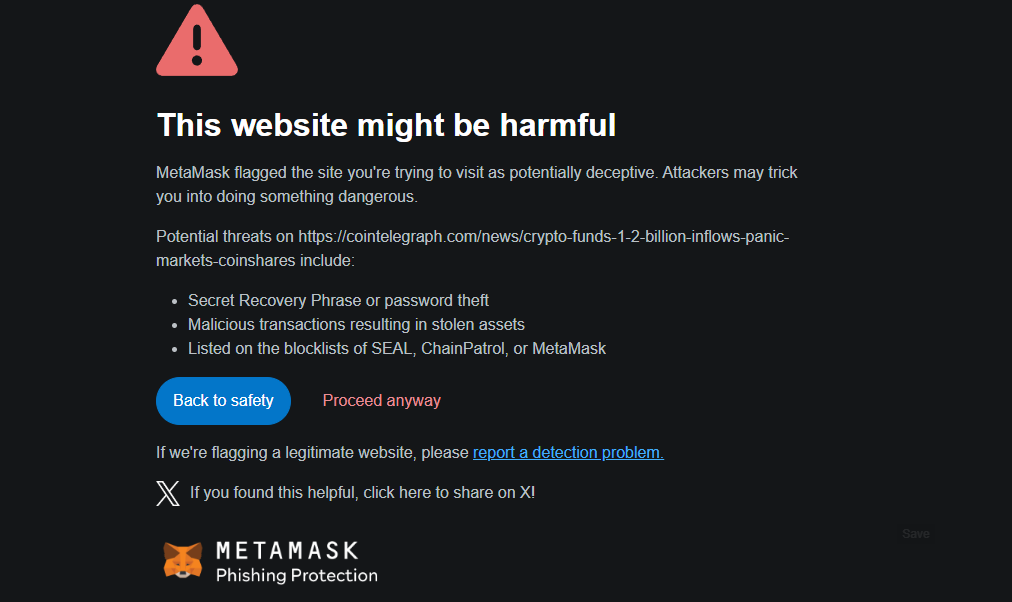This screenshot has height=602, width=1012.
Task: Choose Proceed anyway
Action: coord(381,401)
